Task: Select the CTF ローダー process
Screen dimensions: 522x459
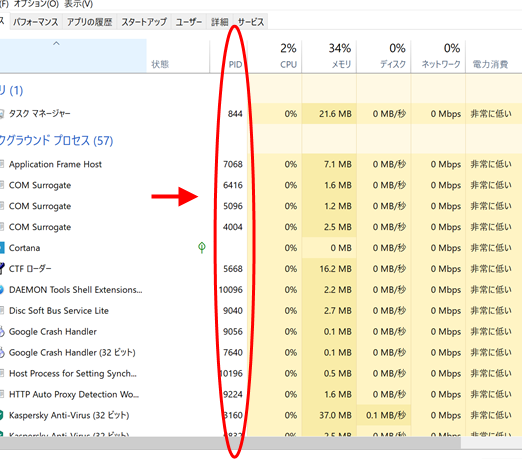Action: pos(261,269)
